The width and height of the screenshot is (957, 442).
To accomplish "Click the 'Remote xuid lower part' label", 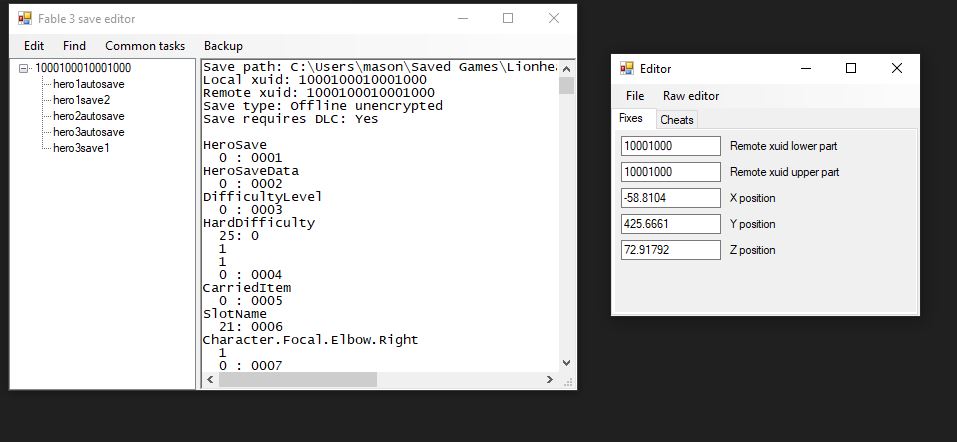I will [x=784, y=146].
